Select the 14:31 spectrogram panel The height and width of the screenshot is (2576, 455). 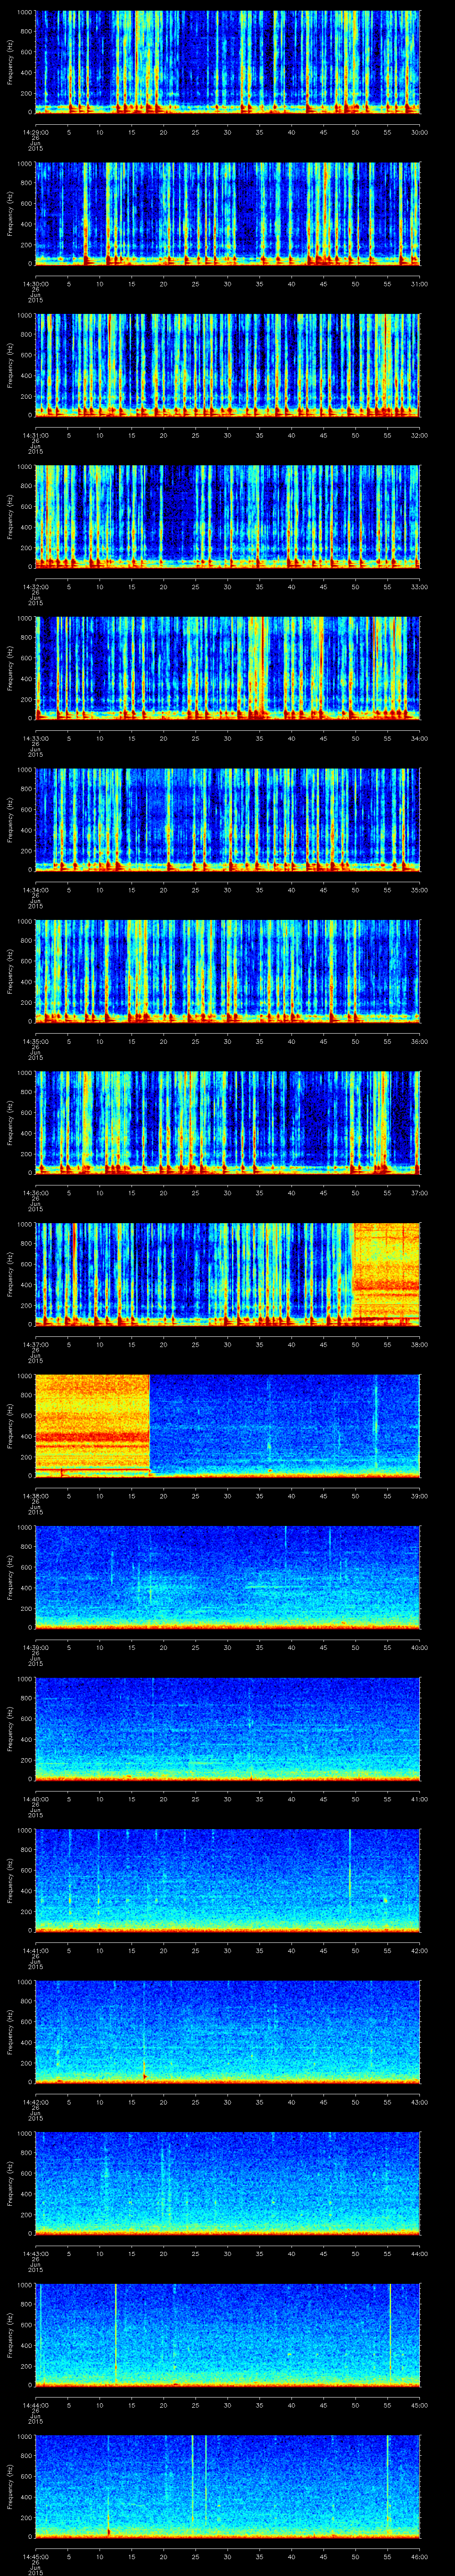227,365
